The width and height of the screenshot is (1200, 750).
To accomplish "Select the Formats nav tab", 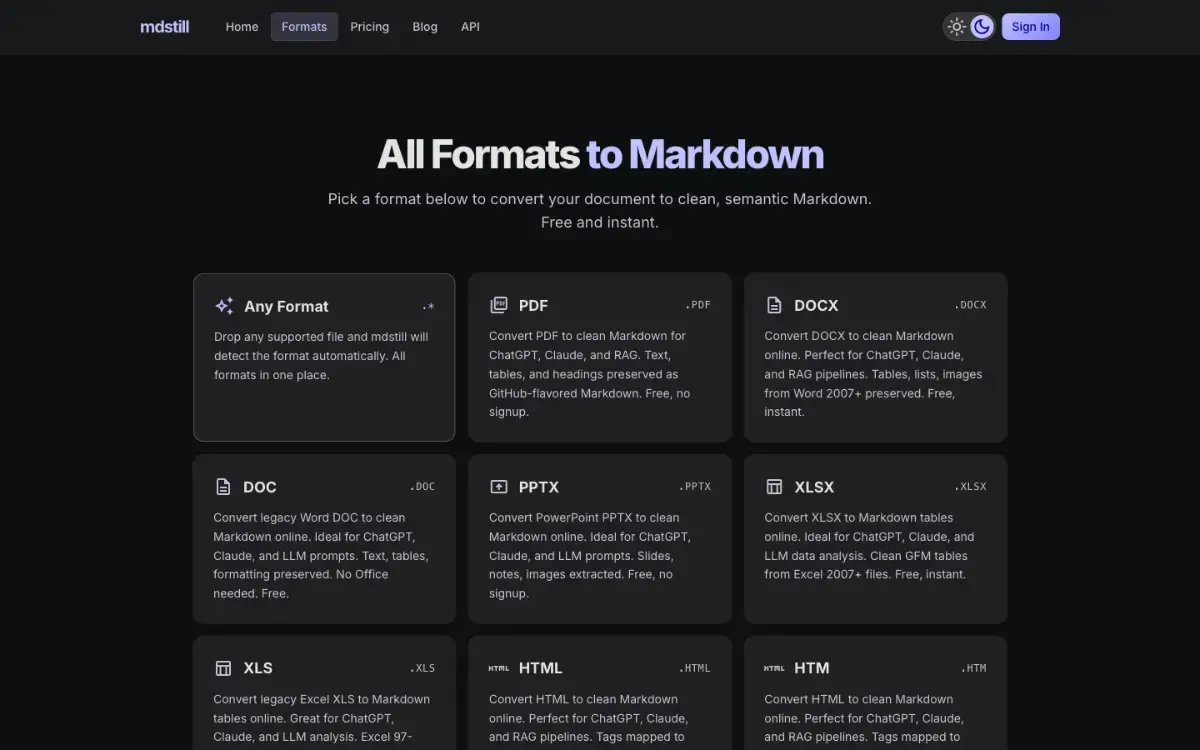I will click(304, 27).
